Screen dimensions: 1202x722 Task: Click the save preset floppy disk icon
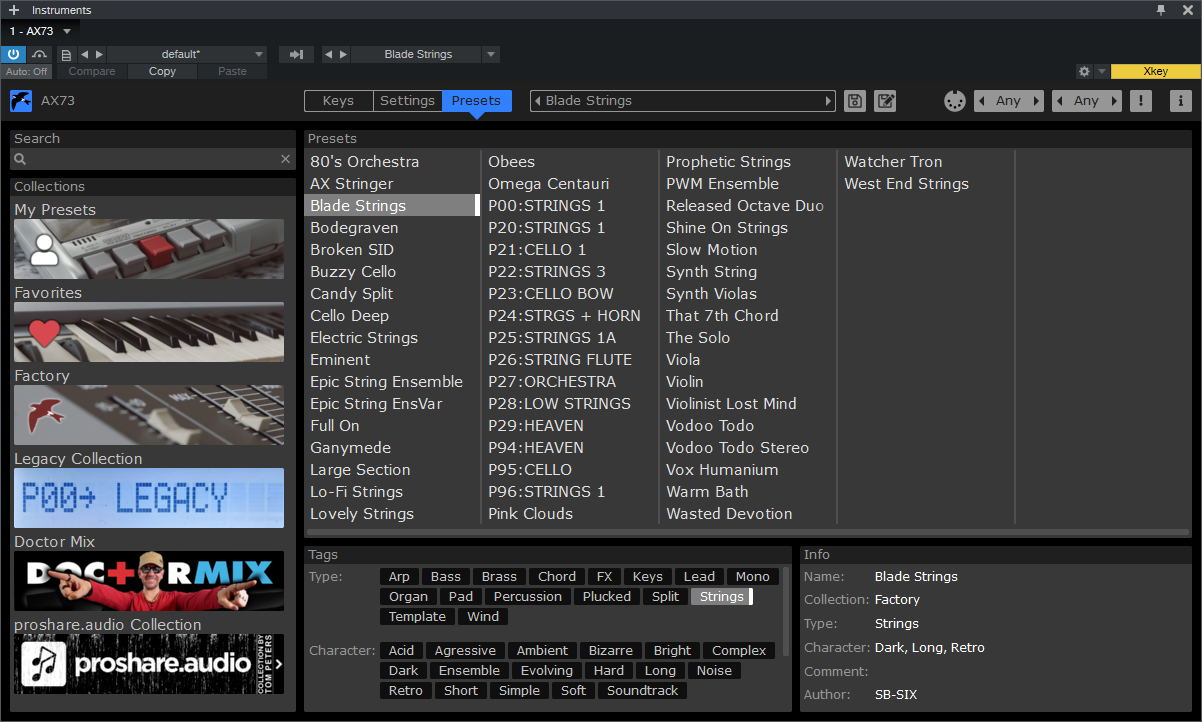[855, 101]
